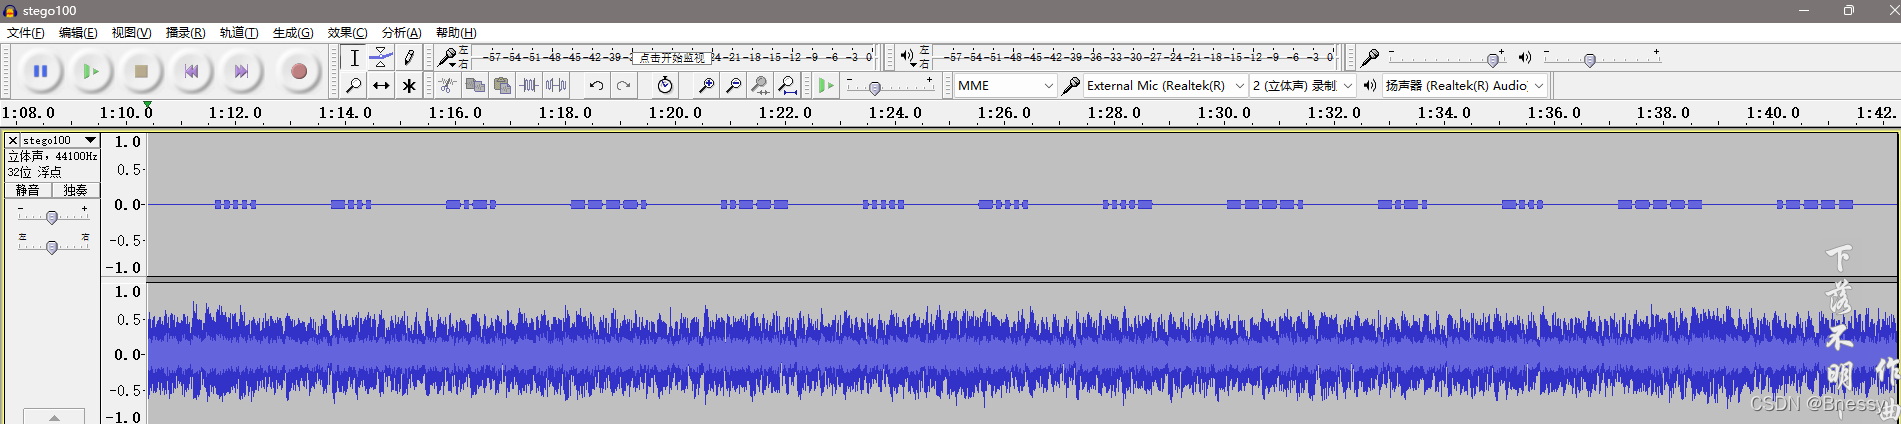Viewport: 1901px width, 424px height.
Task: Open the 文件(F) menu
Action: 26,33
